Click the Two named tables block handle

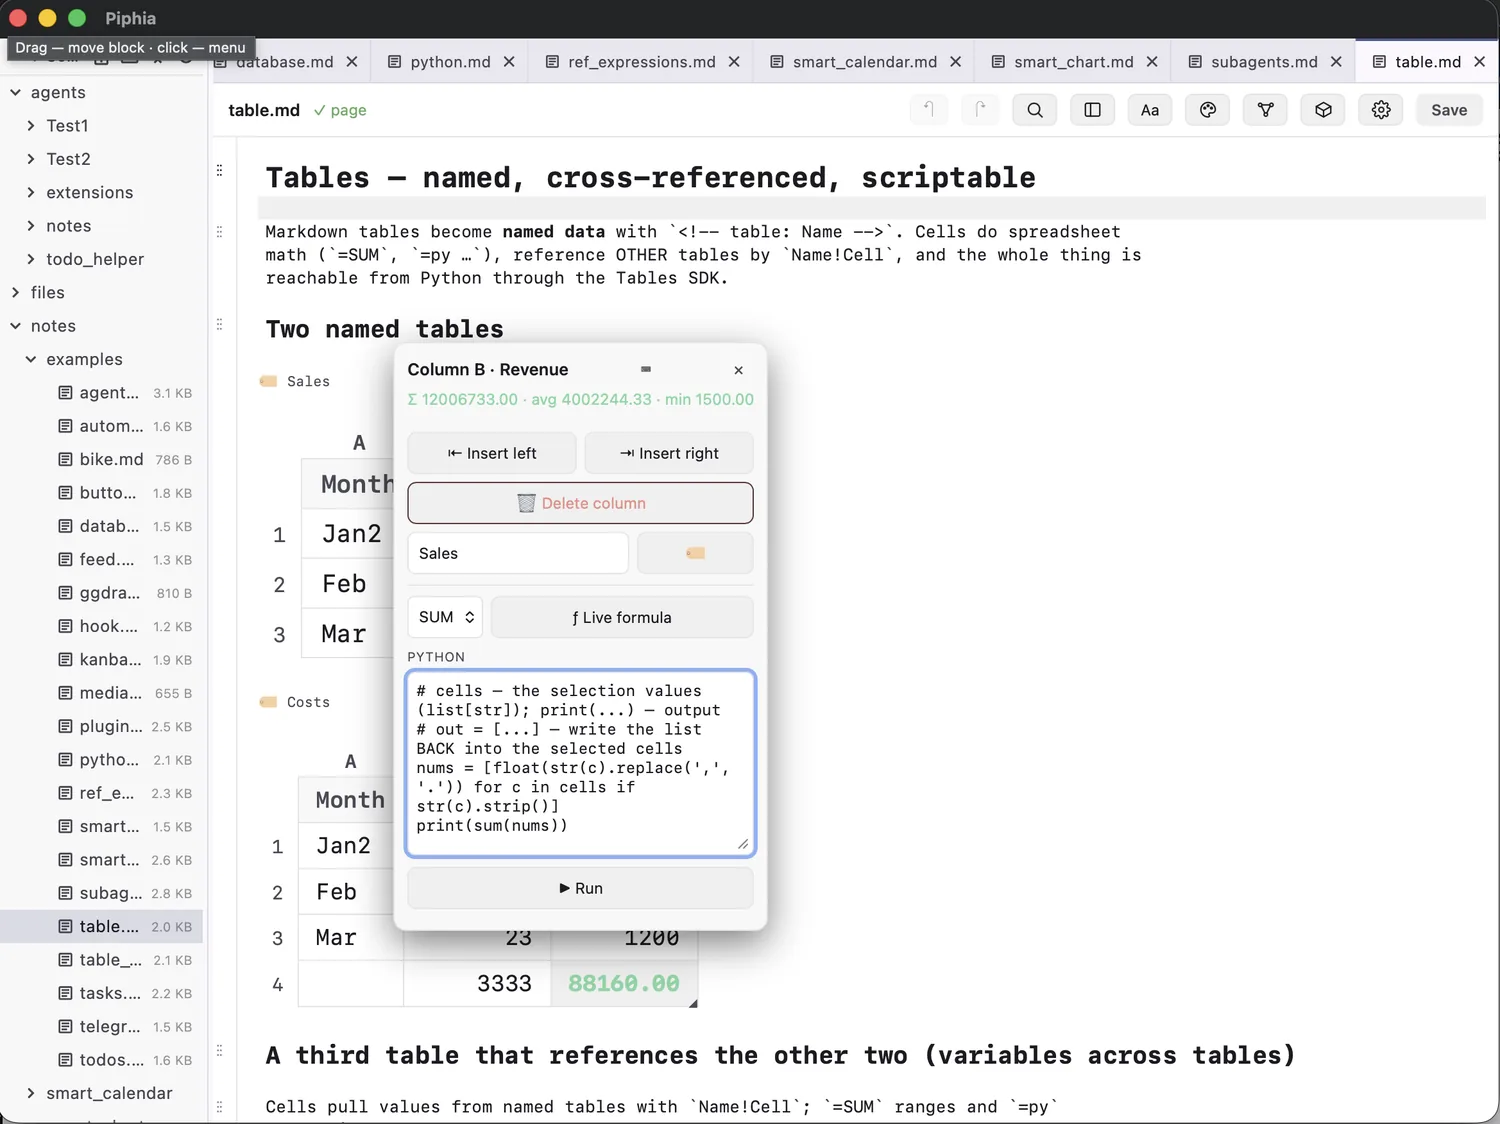tap(219, 325)
